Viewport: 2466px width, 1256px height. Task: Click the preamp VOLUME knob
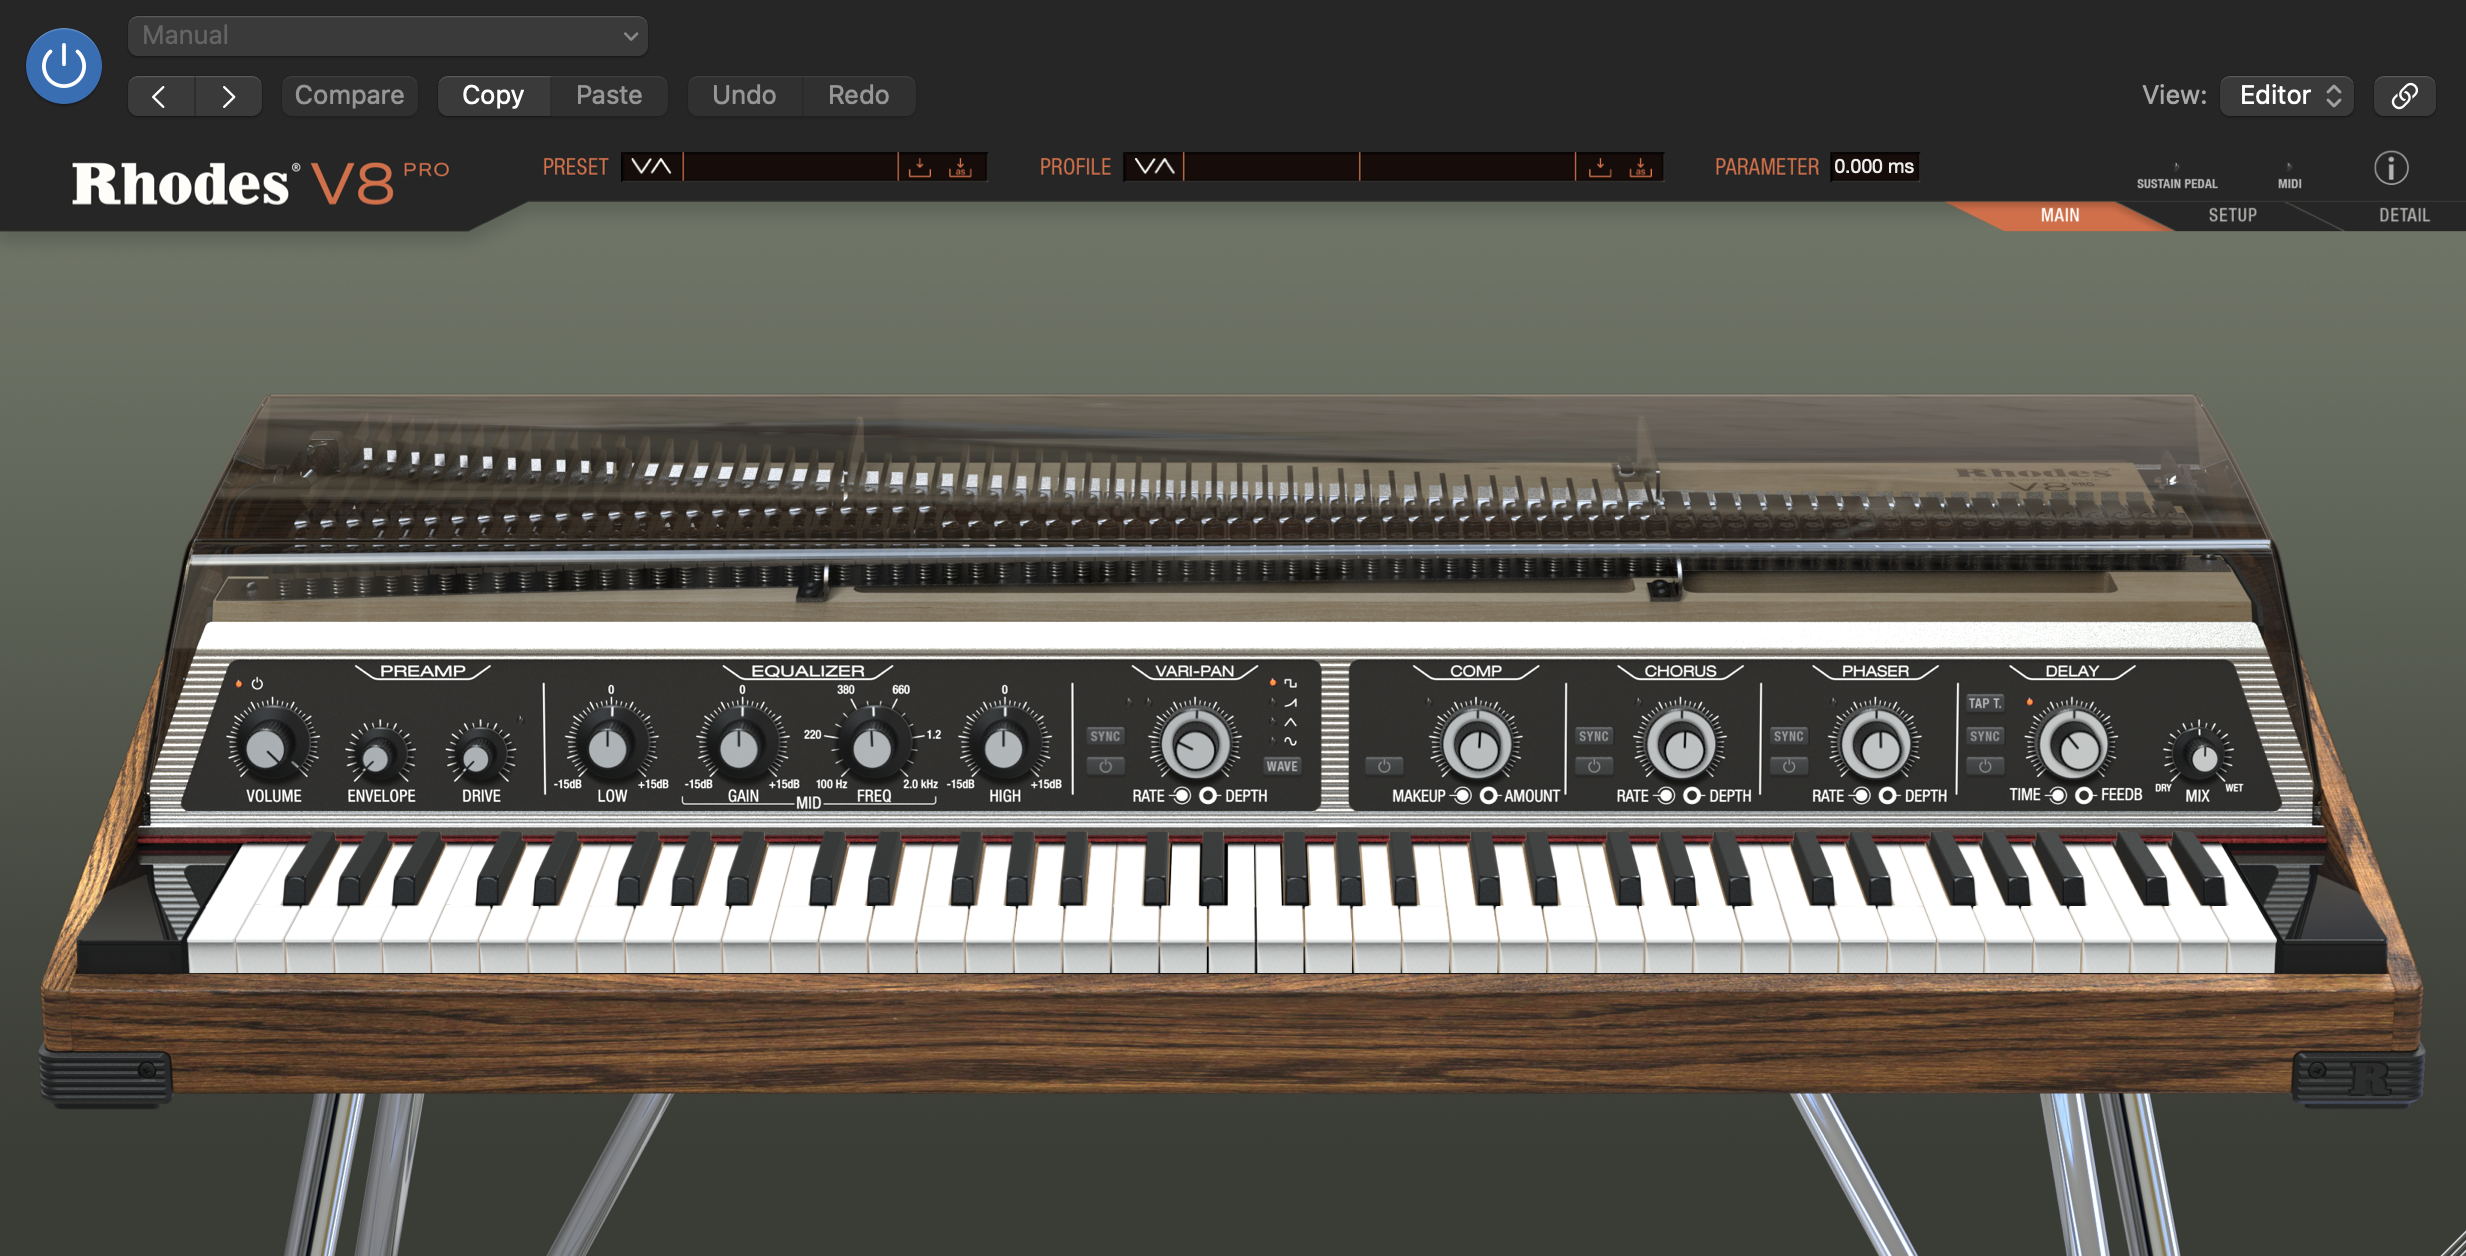pyautogui.click(x=266, y=748)
